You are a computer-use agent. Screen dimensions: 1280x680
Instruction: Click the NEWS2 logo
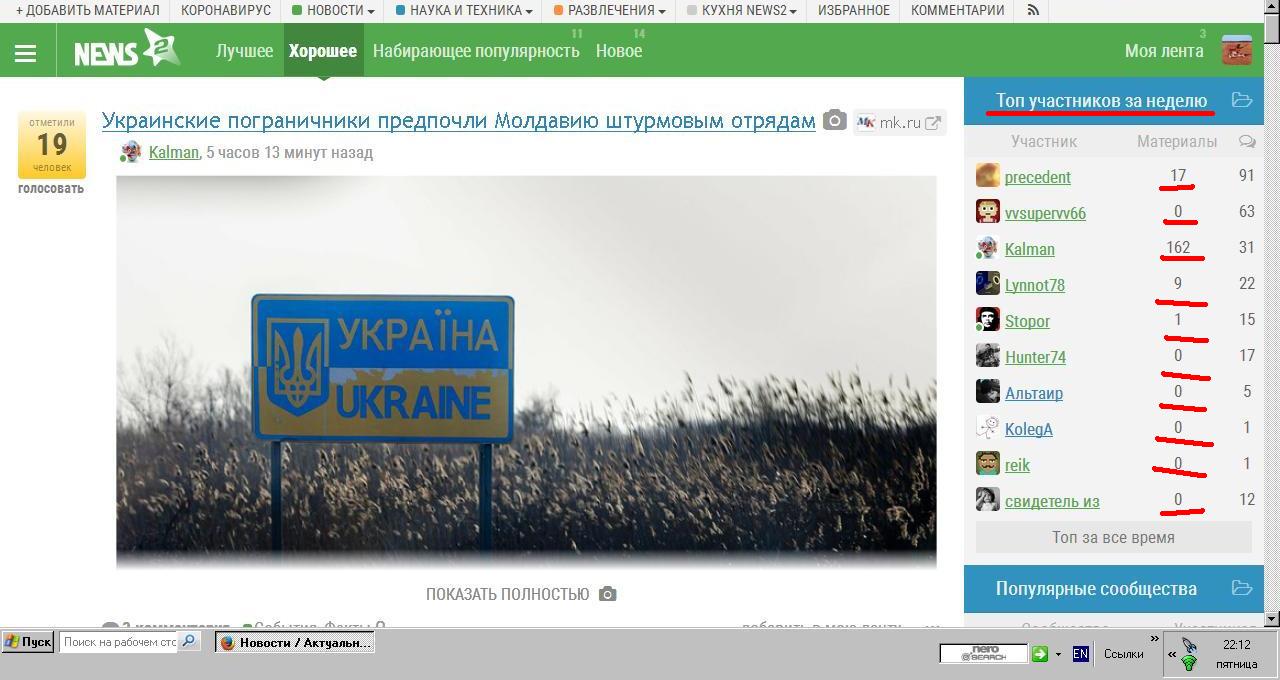127,49
